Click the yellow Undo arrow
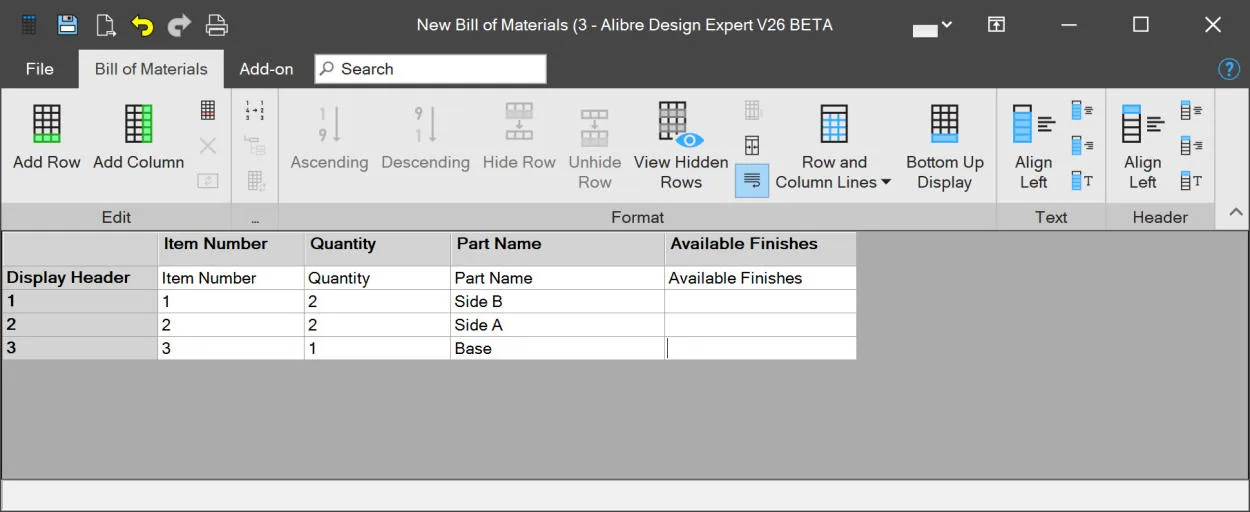This screenshot has height=512, width=1250. coord(142,25)
